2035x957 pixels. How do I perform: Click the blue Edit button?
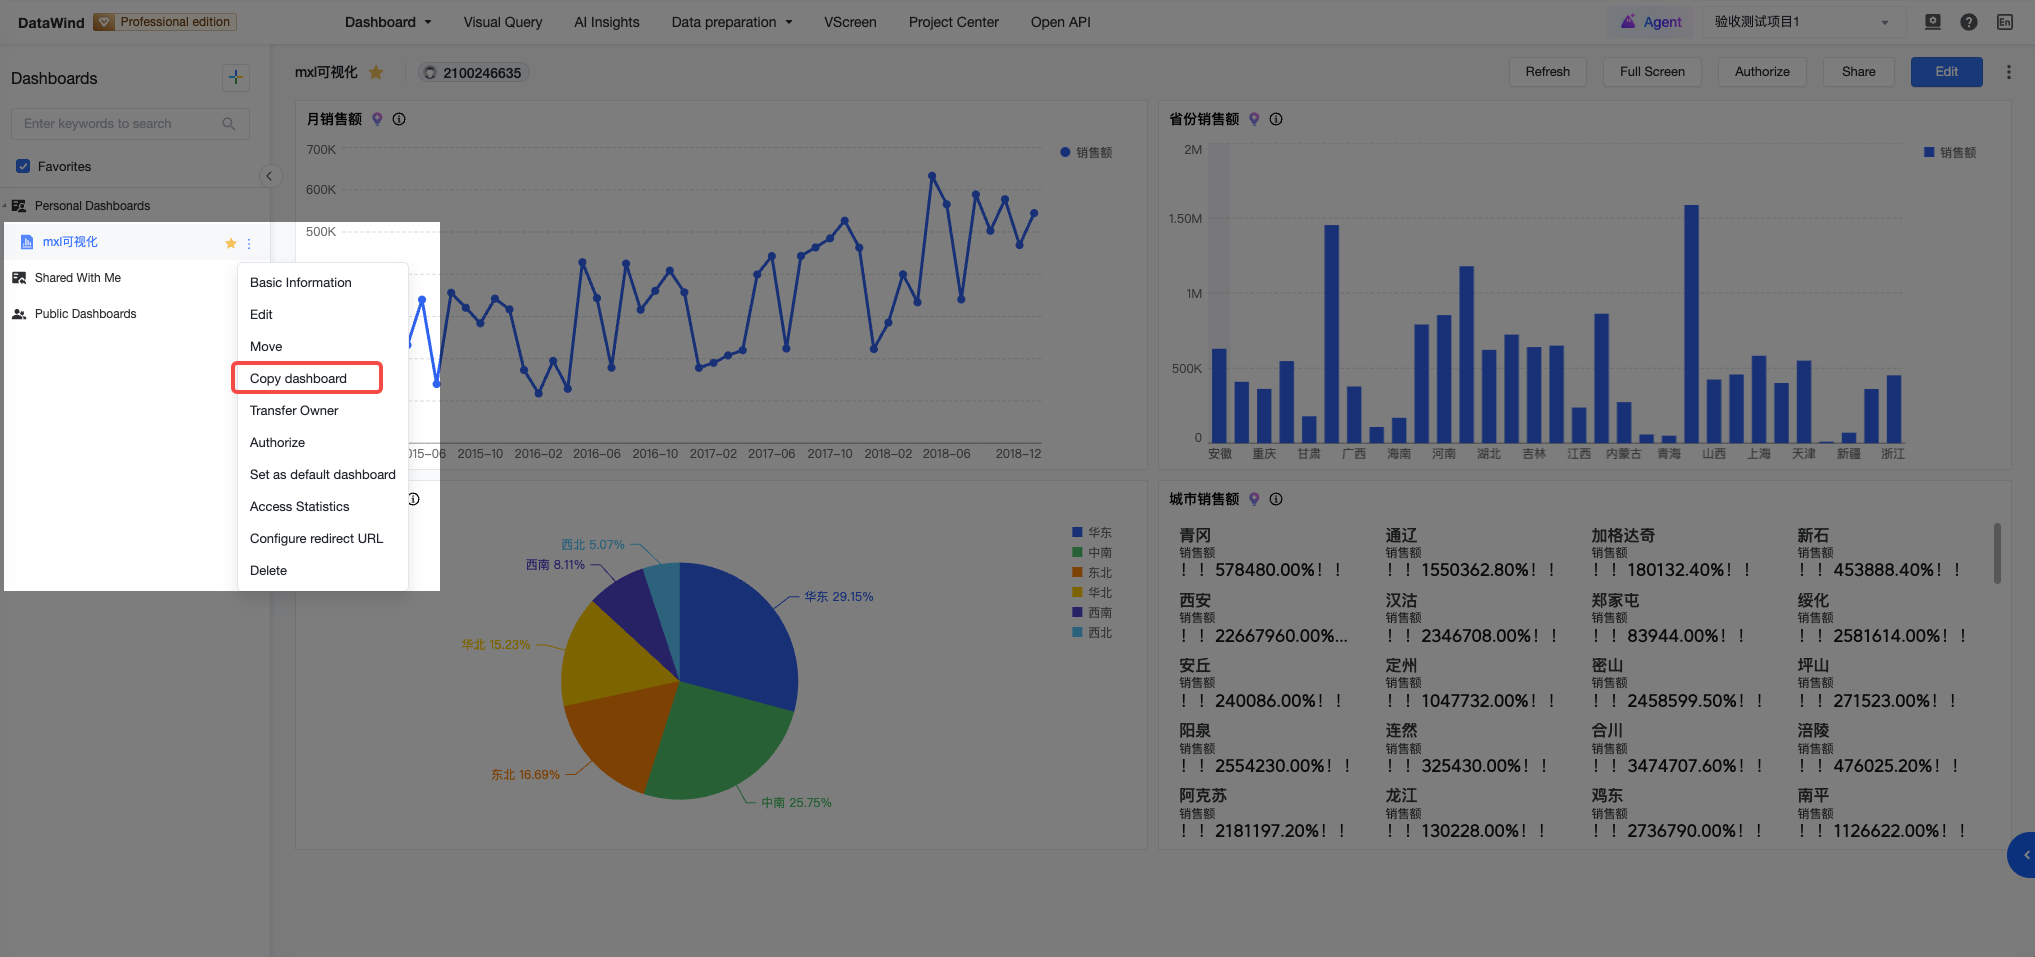point(1946,72)
